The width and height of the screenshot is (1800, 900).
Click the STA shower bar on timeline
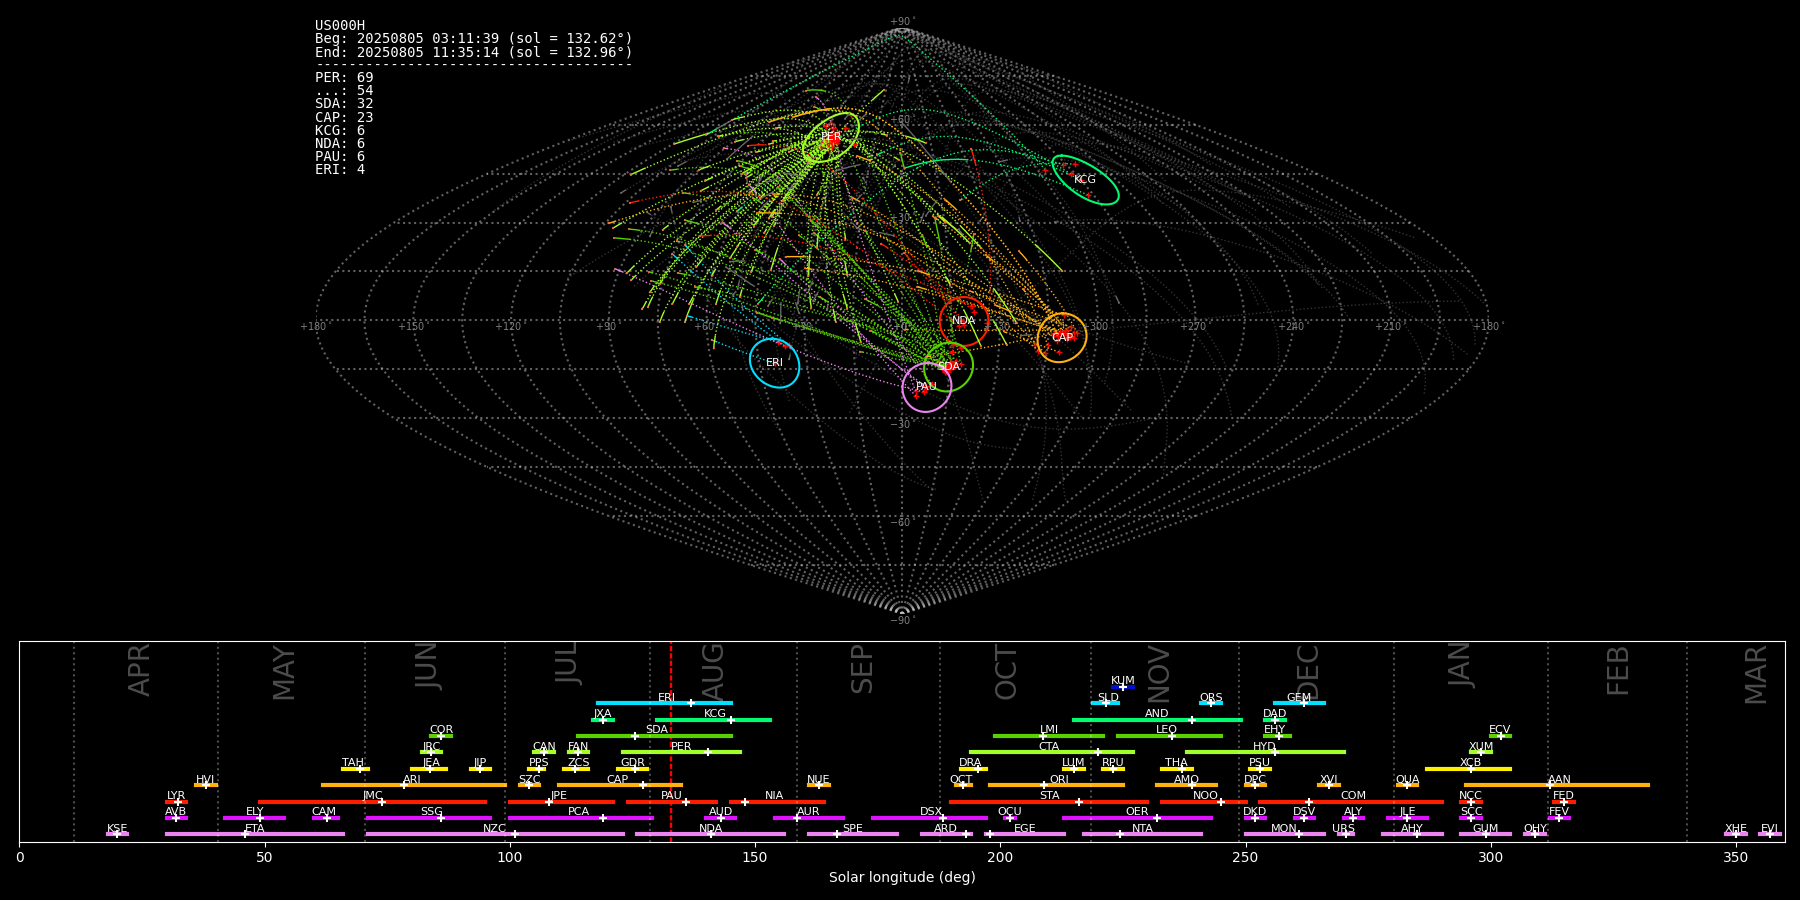[1049, 802]
